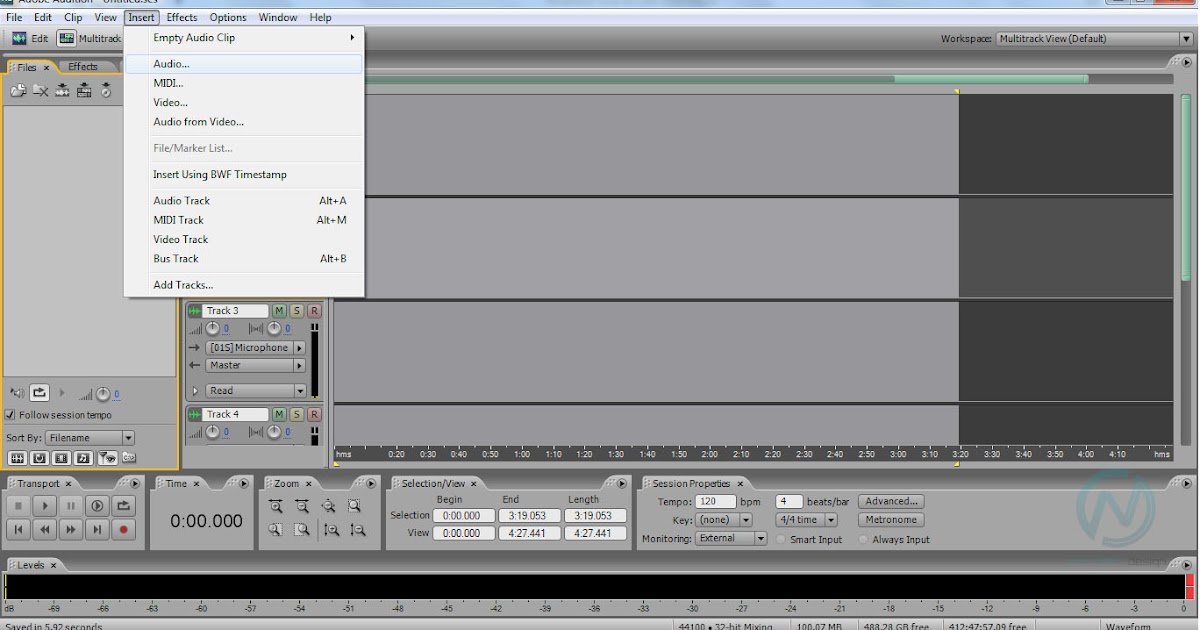Uncheck Follow session tempo
This screenshot has height=630, width=1200.
pos(11,415)
